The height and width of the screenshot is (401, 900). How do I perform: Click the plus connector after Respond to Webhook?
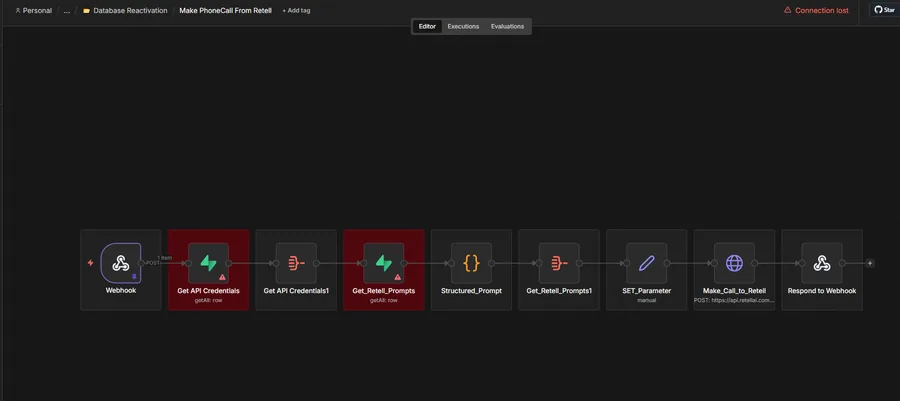870,263
